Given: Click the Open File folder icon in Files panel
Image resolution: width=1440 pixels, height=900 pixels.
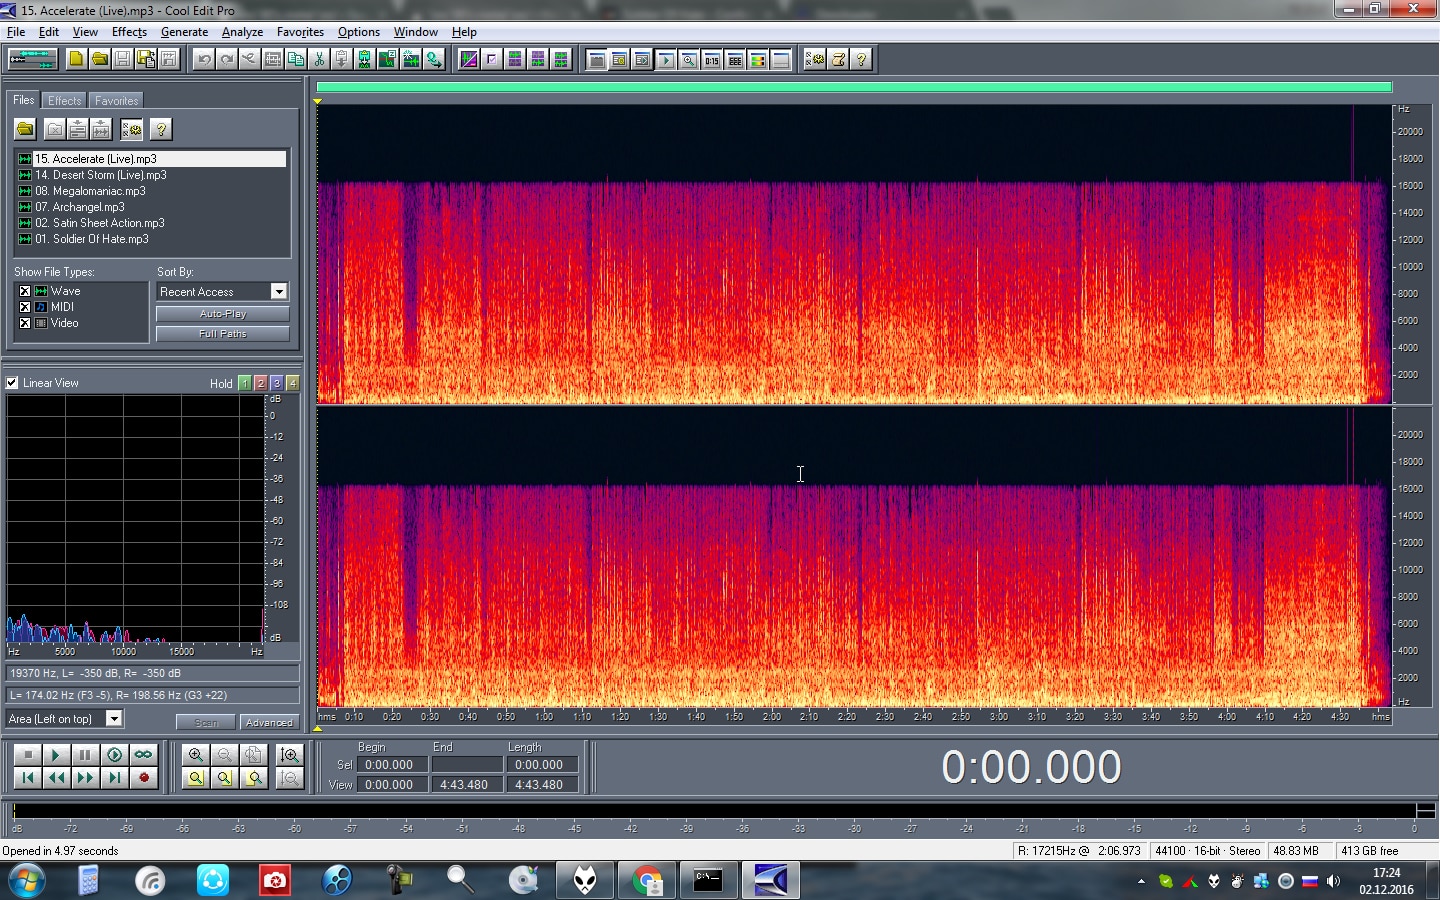Looking at the screenshot, I should [x=25, y=129].
